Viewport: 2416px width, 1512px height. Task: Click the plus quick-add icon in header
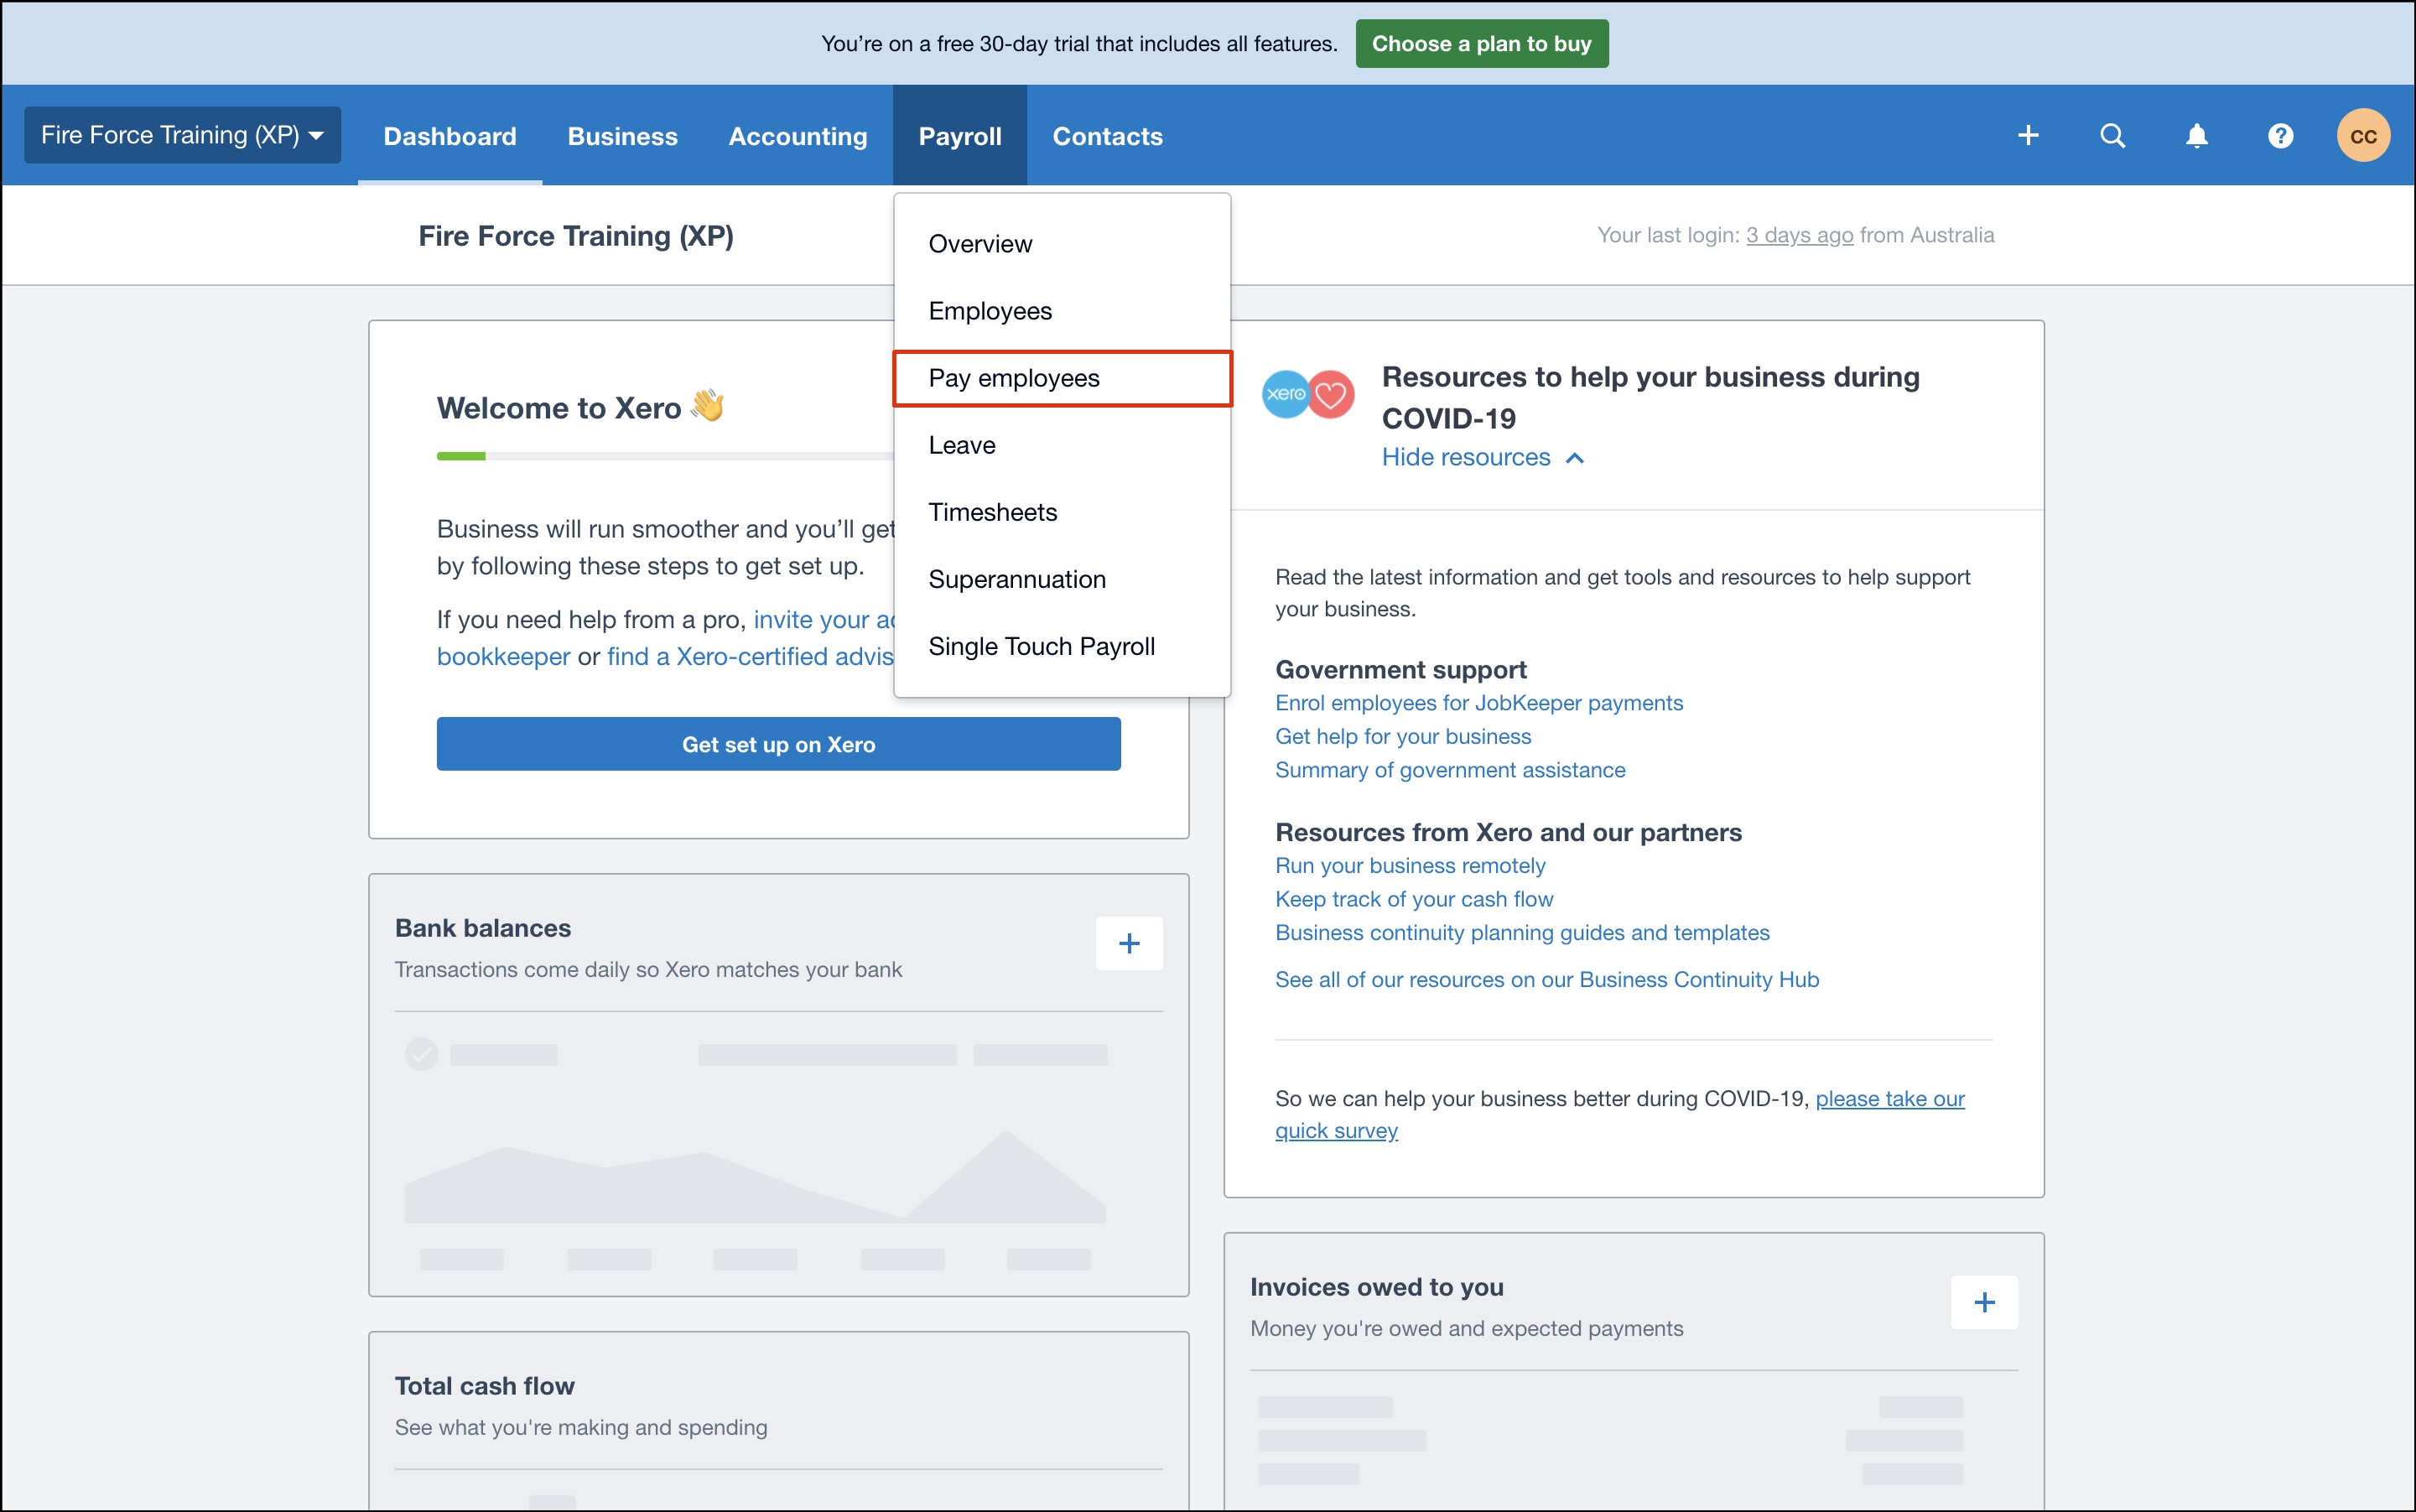coord(2027,136)
